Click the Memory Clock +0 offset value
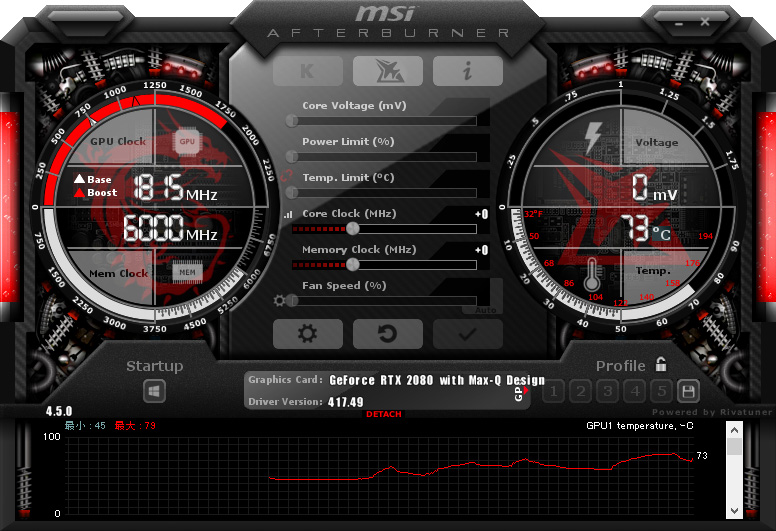Image resolution: width=776 pixels, height=531 pixels. [482, 250]
